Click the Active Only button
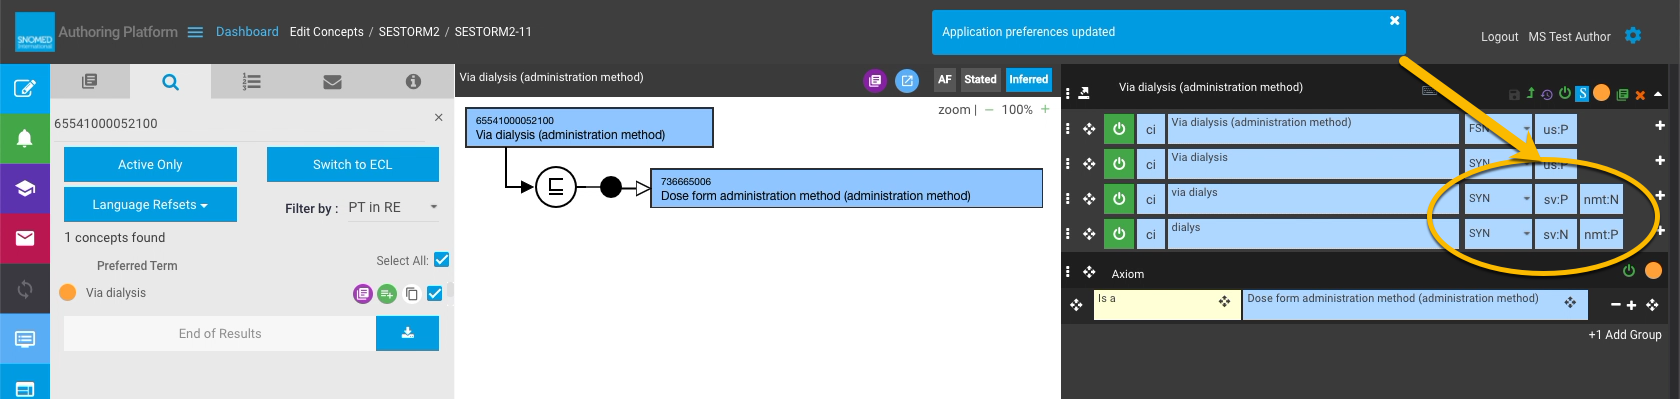The height and width of the screenshot is (399, 1680). [150, 164]
